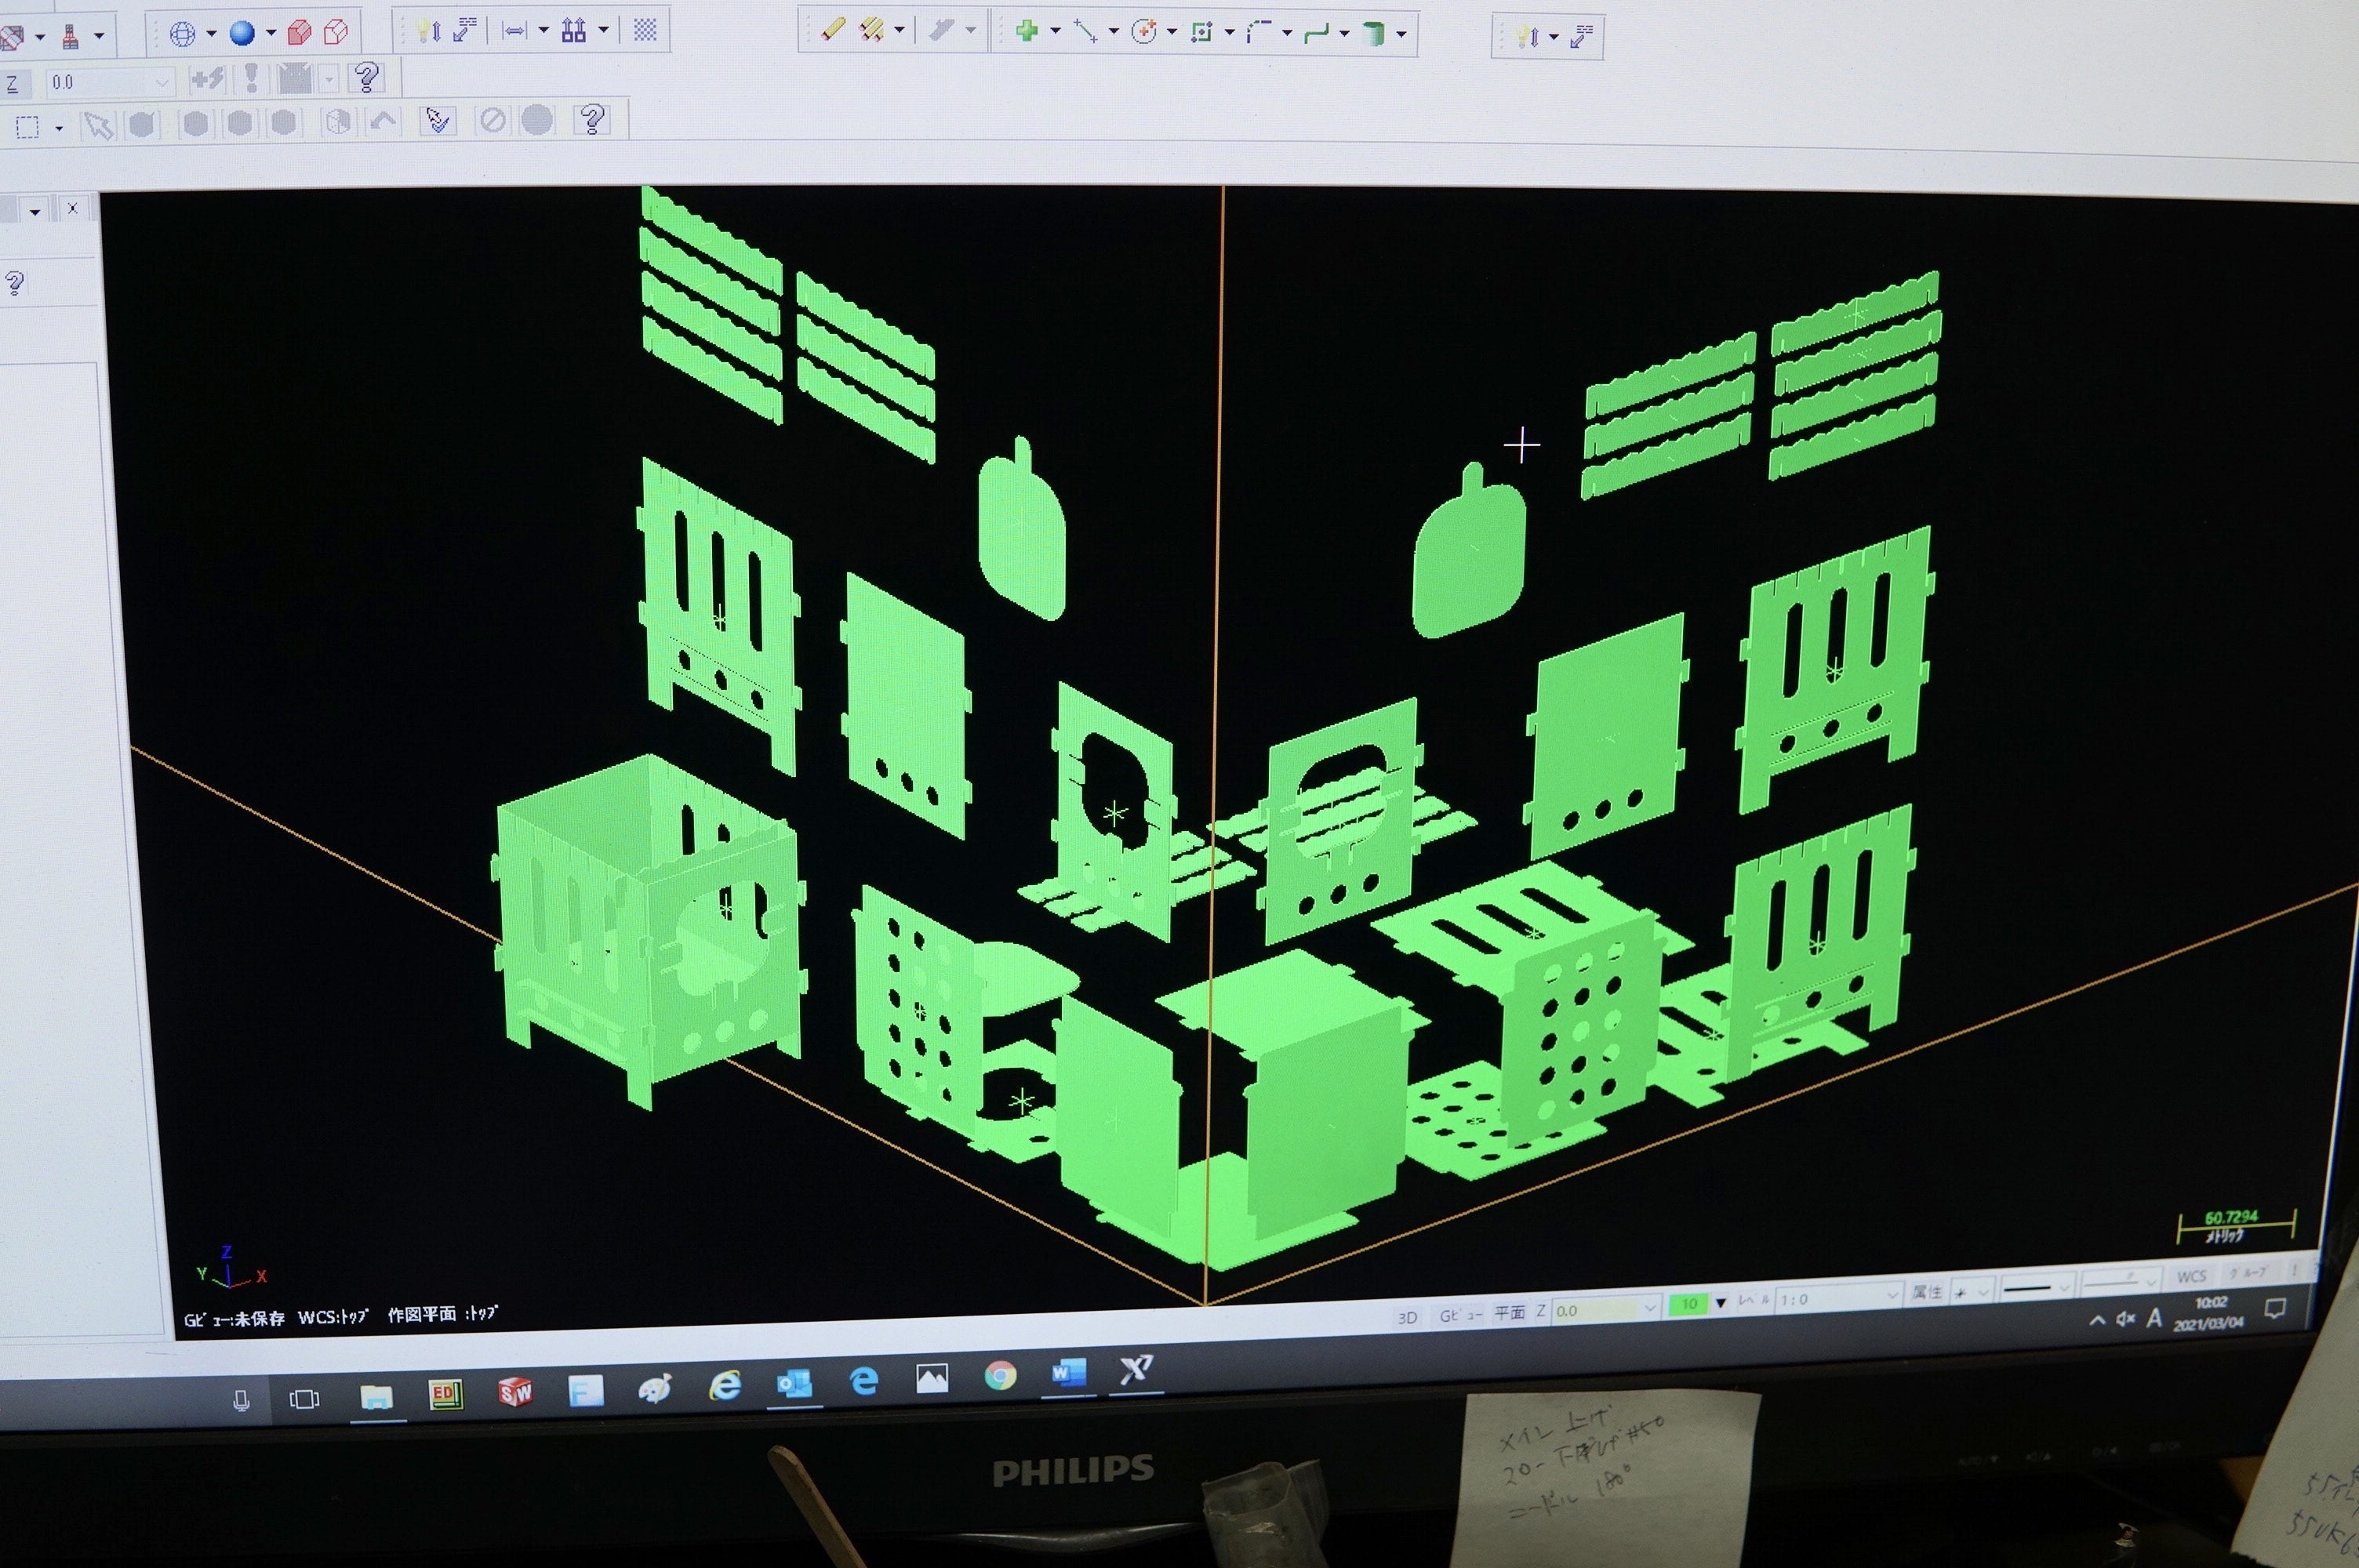
Task: Select the blue shaded sphere icon
Action: click(x=241, y=34)
